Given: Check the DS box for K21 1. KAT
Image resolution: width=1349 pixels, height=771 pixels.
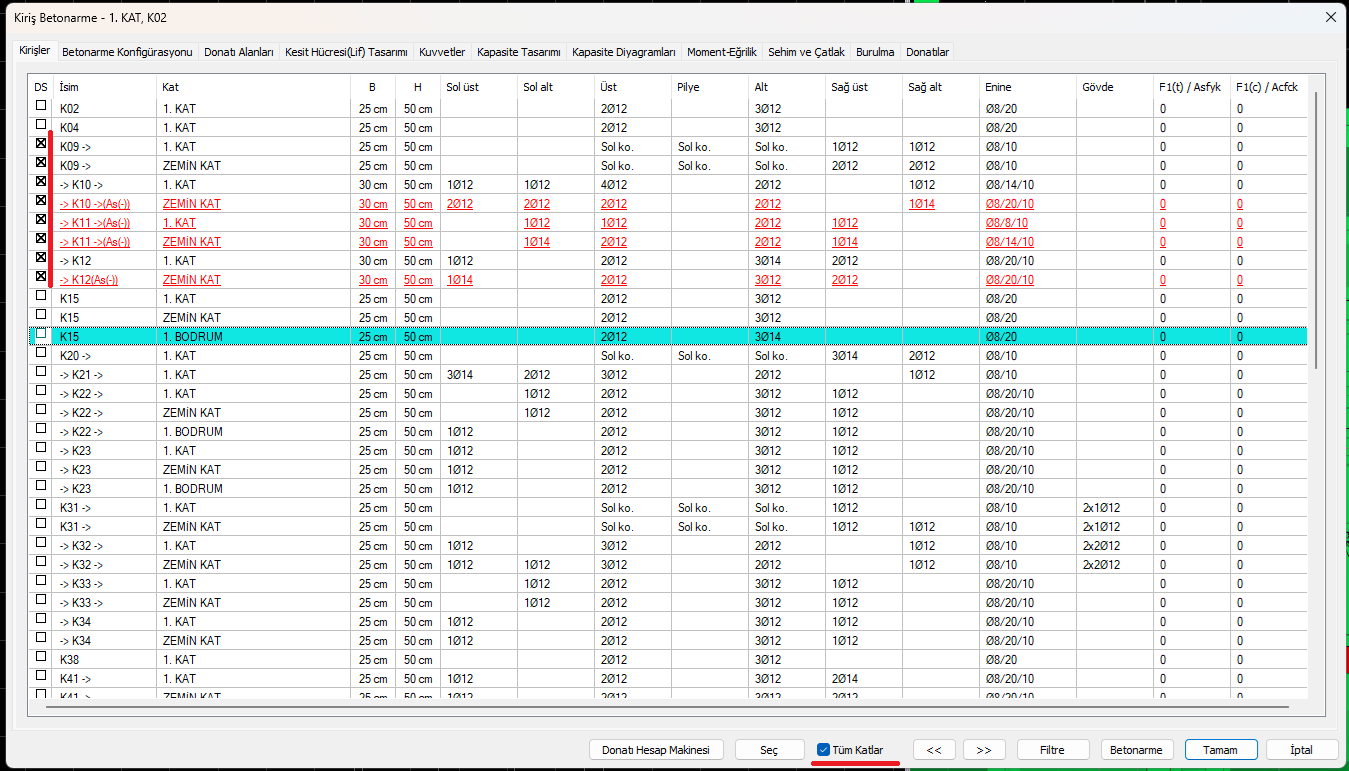Looking at the screenshot, I should click(41, 371).
